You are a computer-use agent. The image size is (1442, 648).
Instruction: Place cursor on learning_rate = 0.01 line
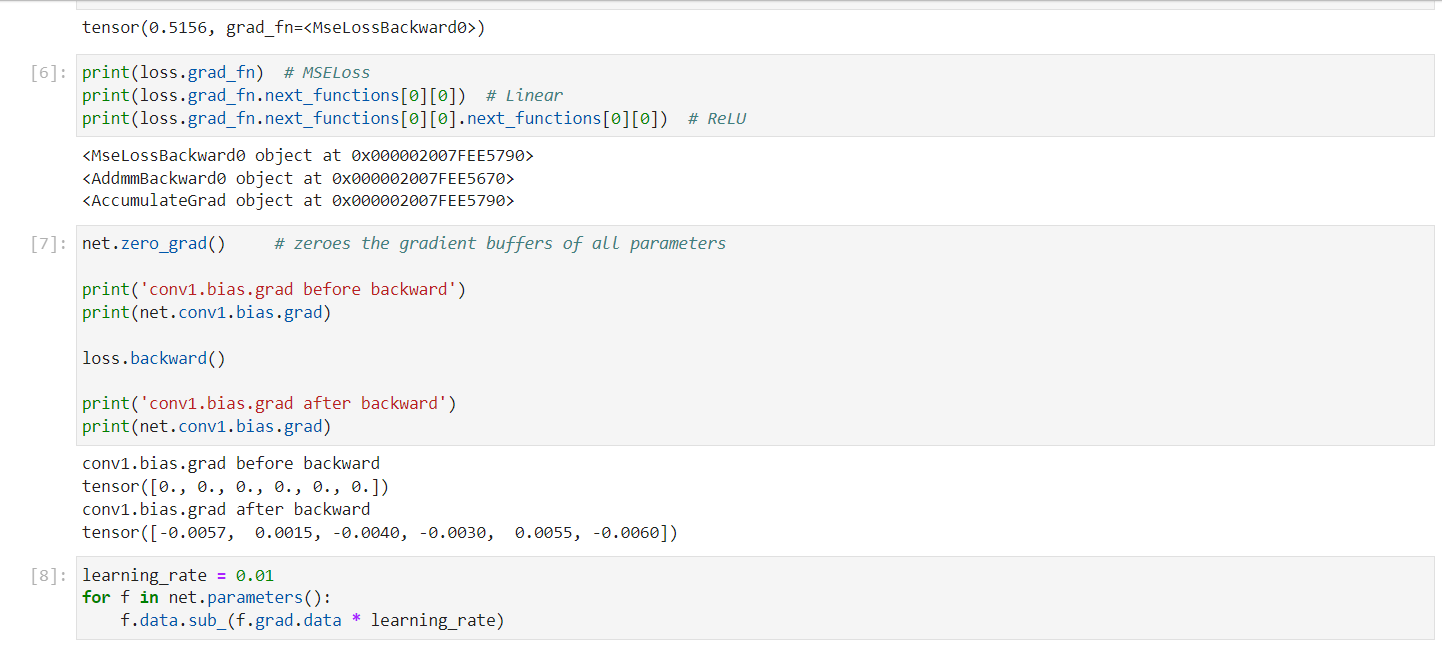point(177,575)
